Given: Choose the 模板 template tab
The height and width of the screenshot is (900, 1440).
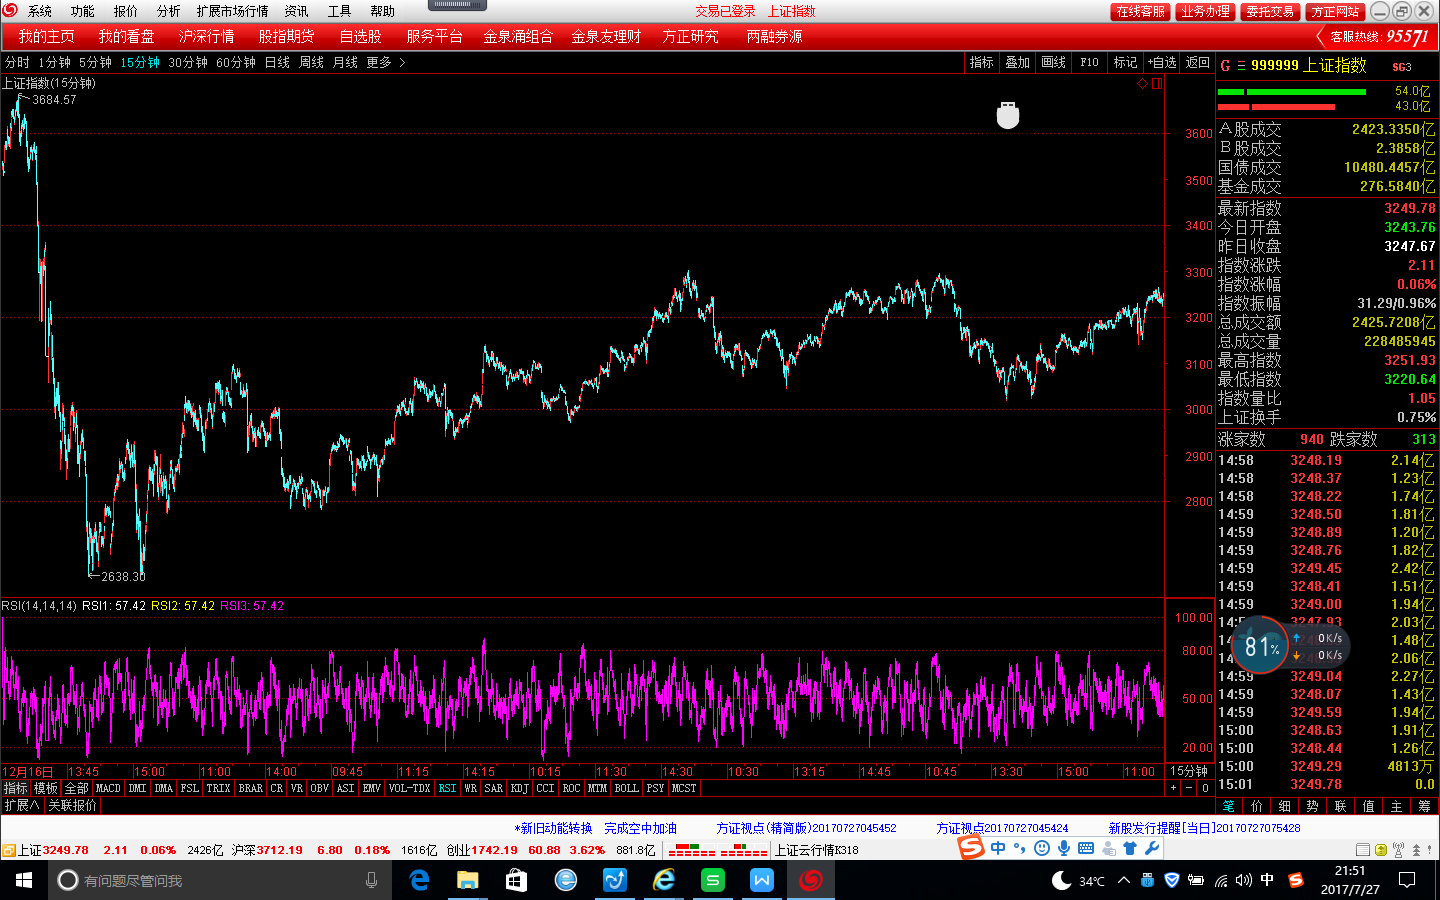Looking at the screenshot, I should pos(46,788).
